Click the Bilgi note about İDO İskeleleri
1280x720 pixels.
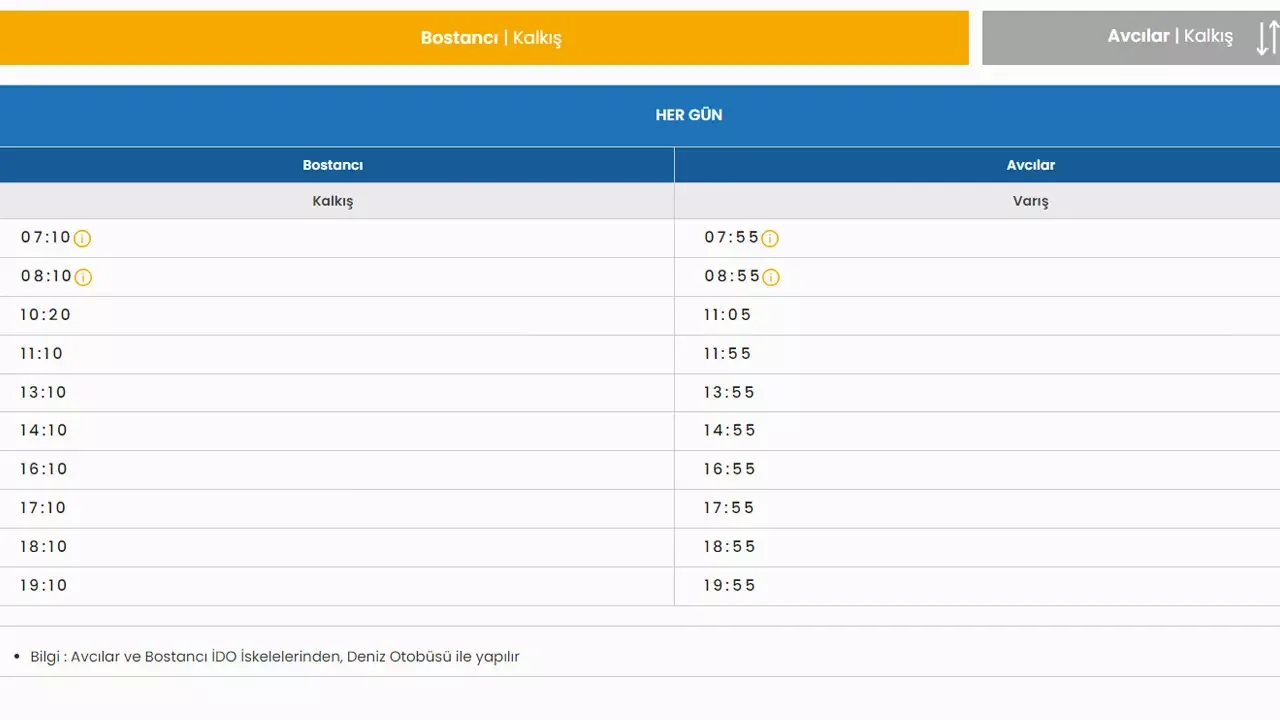pos(275,657)
